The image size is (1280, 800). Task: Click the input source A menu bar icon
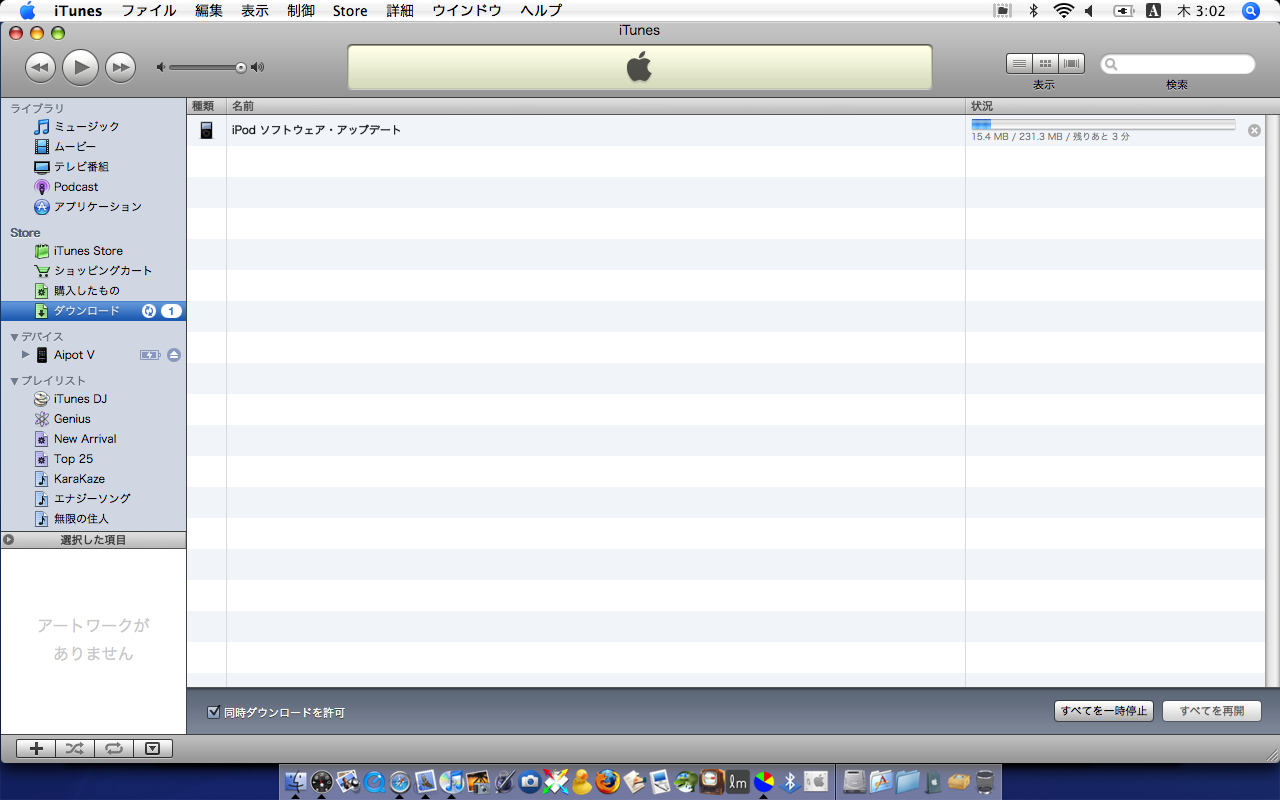1153,11
